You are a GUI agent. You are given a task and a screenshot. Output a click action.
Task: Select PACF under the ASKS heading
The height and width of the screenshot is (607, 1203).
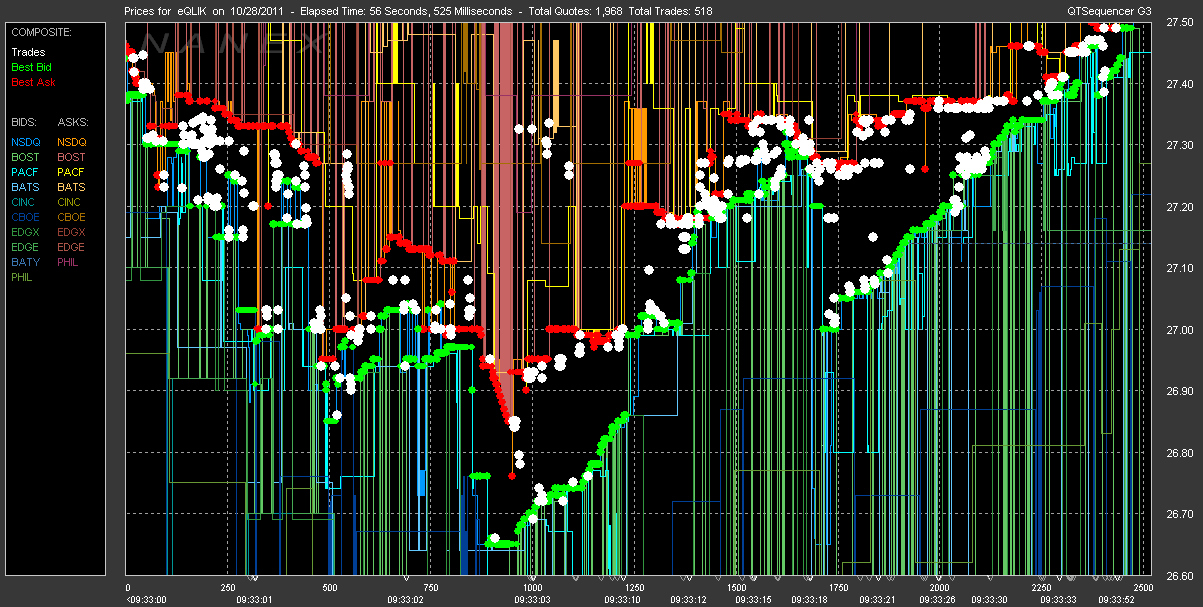click(x=72, y=172)
